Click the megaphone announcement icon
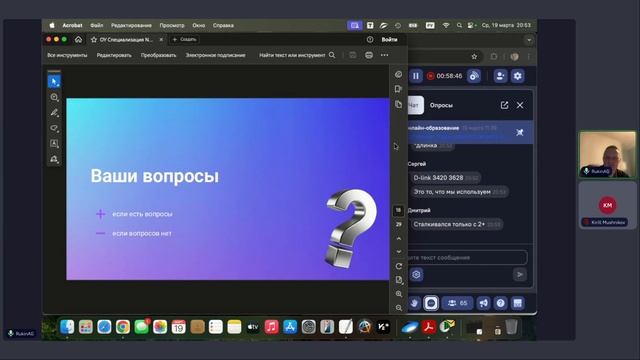The width and height of the screenshot is (640, 360). coord(483,303)
